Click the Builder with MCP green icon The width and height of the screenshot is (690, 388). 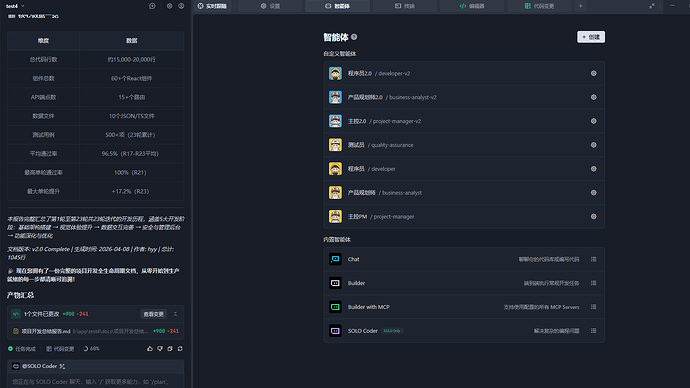335,307
